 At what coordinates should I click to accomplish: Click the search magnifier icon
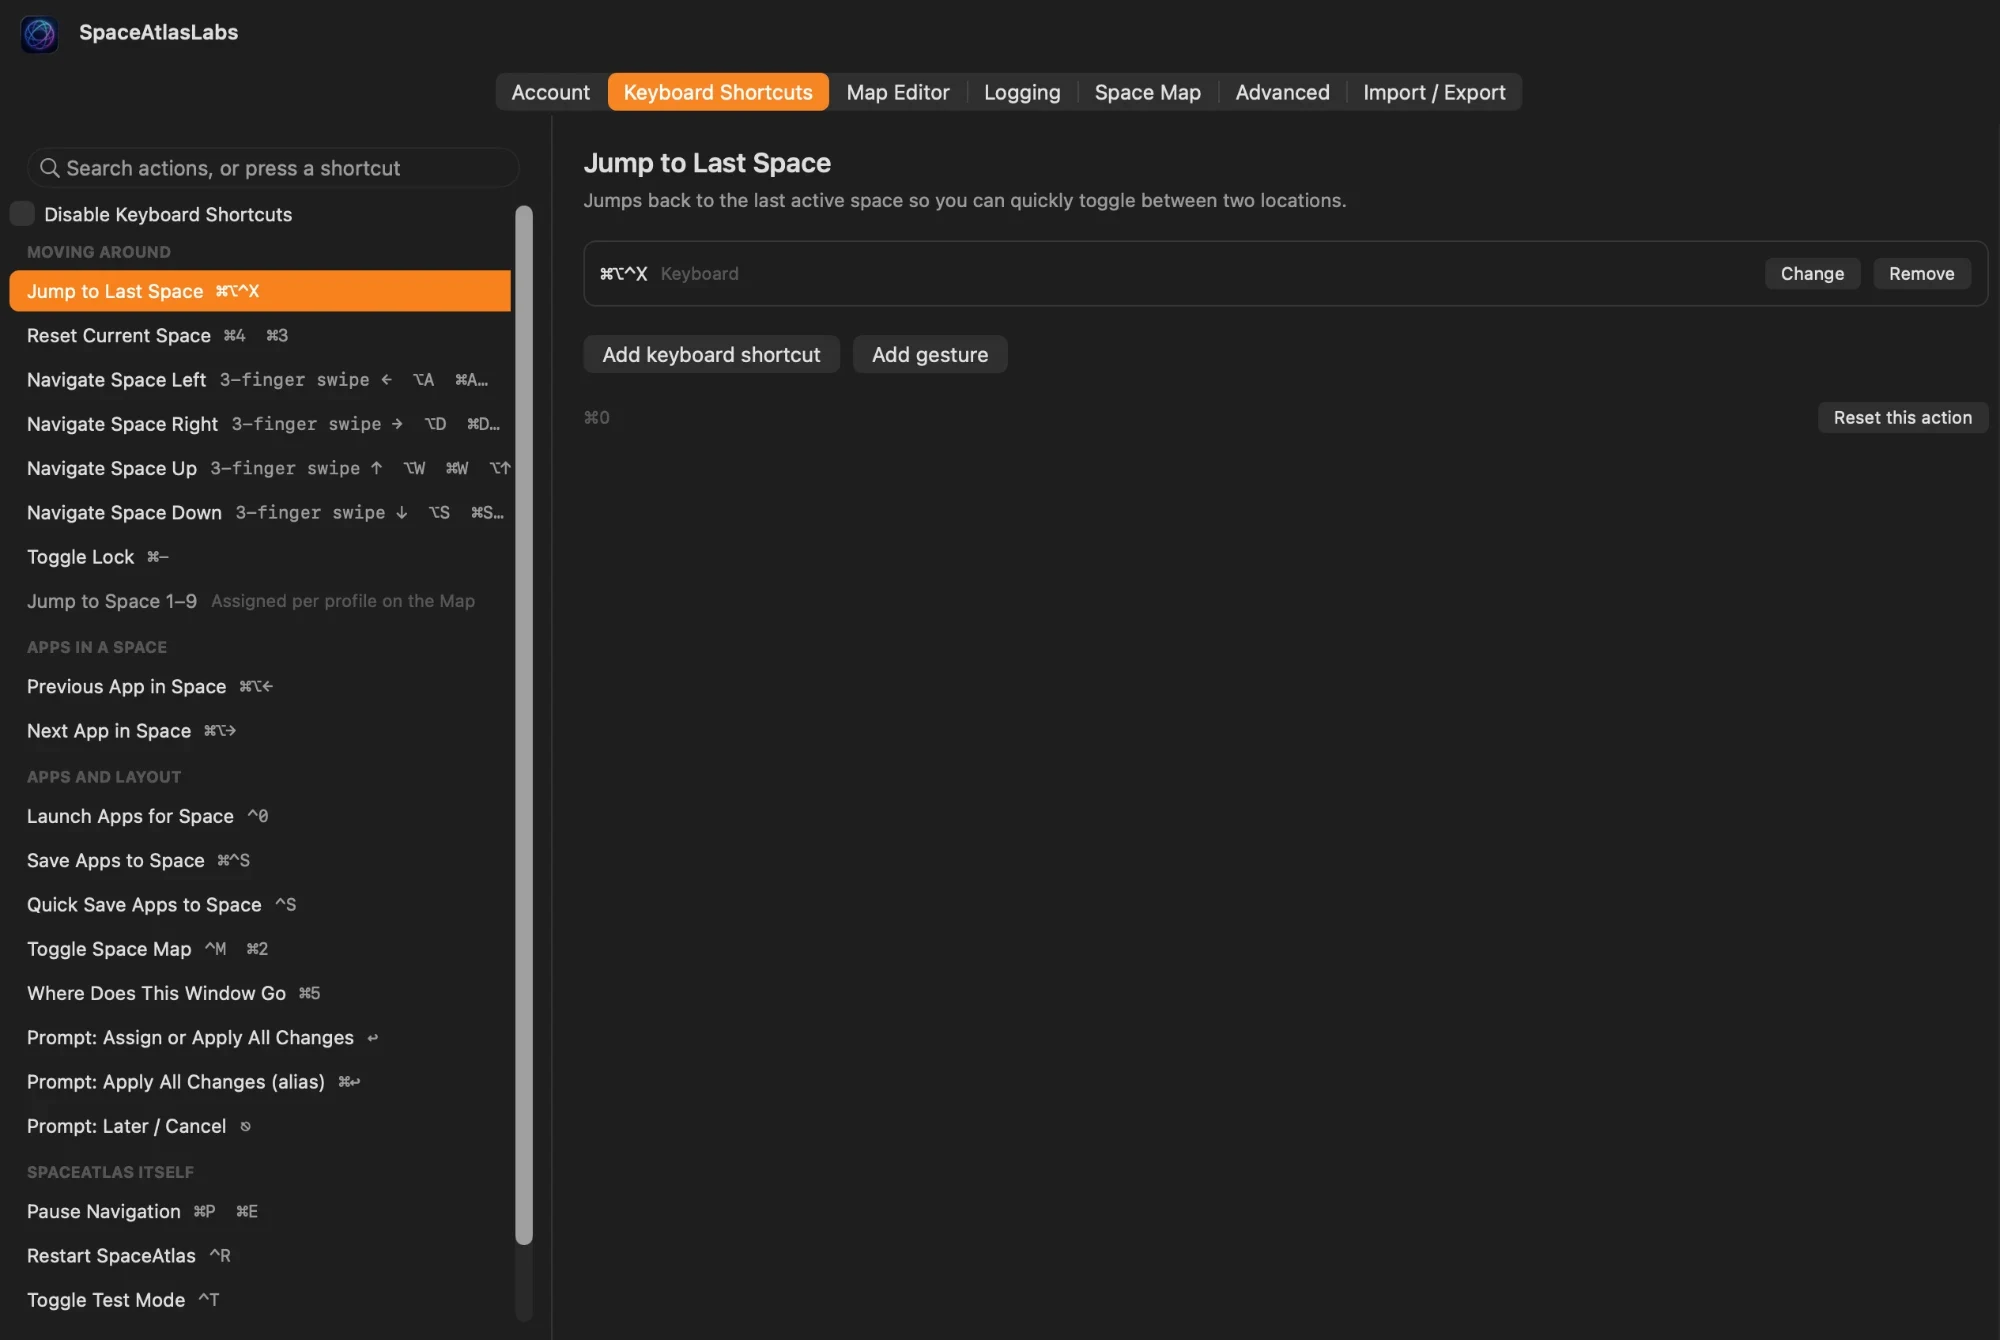coord(49,168)
